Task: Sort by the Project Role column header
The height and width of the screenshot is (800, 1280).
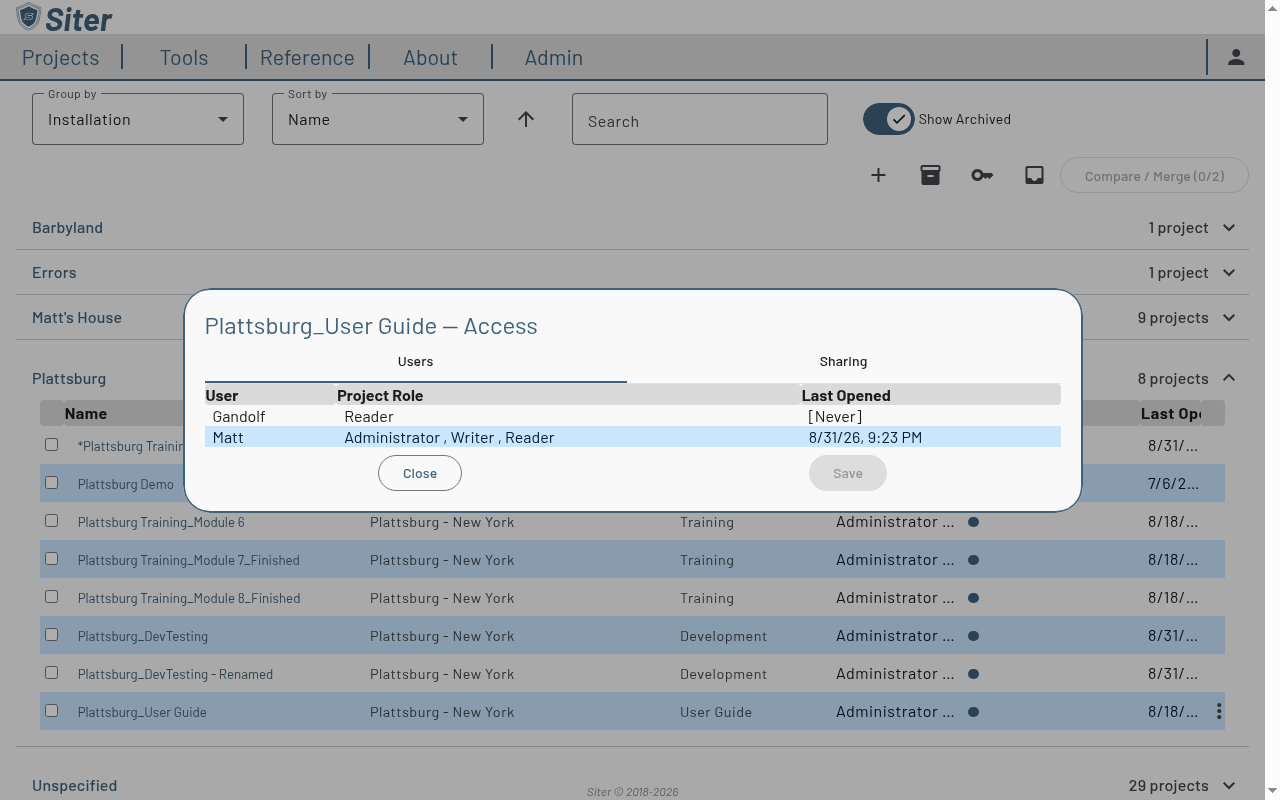Action: coord(380,395)
